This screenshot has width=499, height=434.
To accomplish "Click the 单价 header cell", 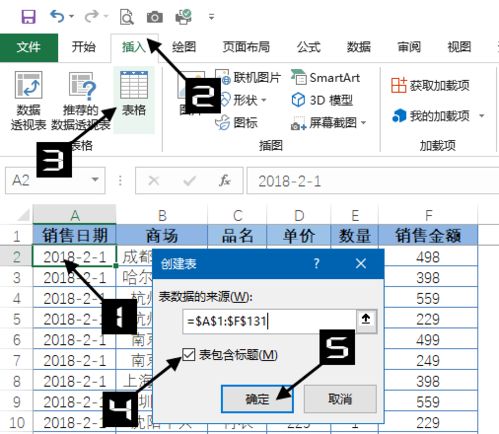I will pyautogui.click(x=299, y=235).
